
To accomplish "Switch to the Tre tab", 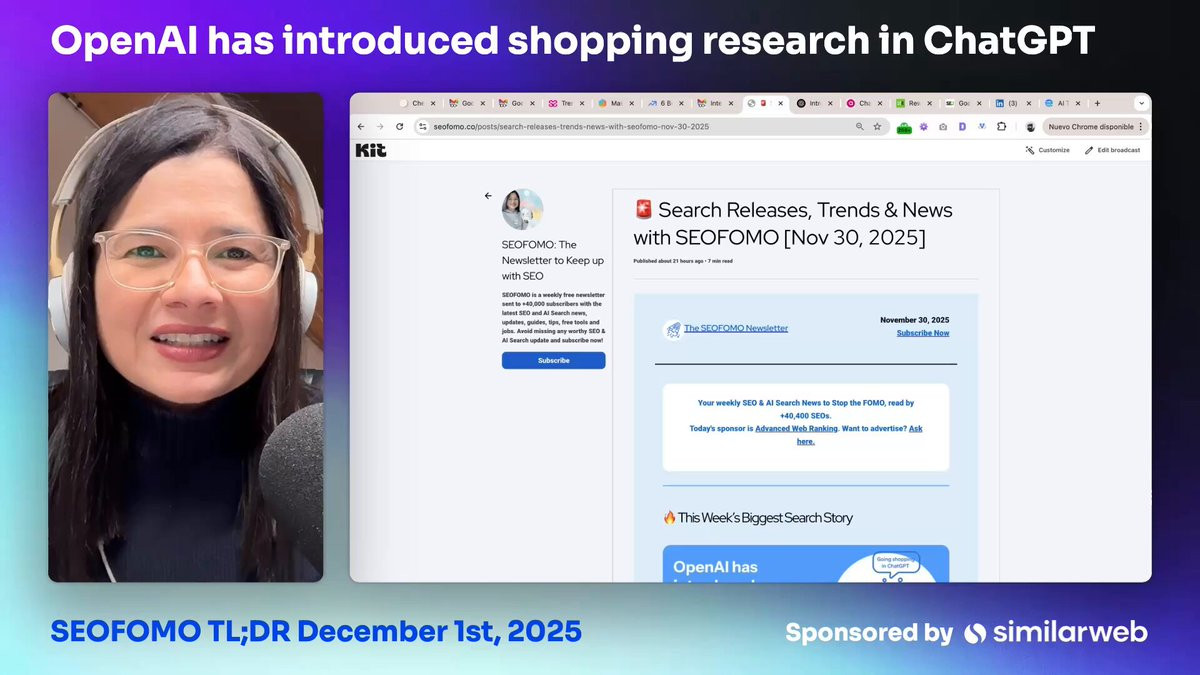I will point(566,103).
